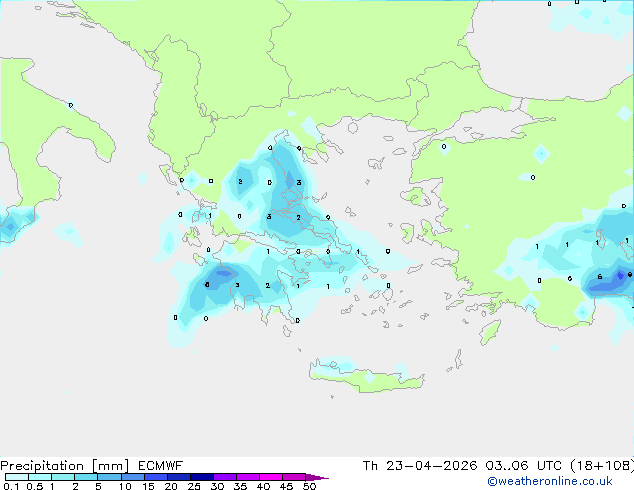634x490 pixels.
Task: Click legend value label '10'
Action: tap(125, 486)
